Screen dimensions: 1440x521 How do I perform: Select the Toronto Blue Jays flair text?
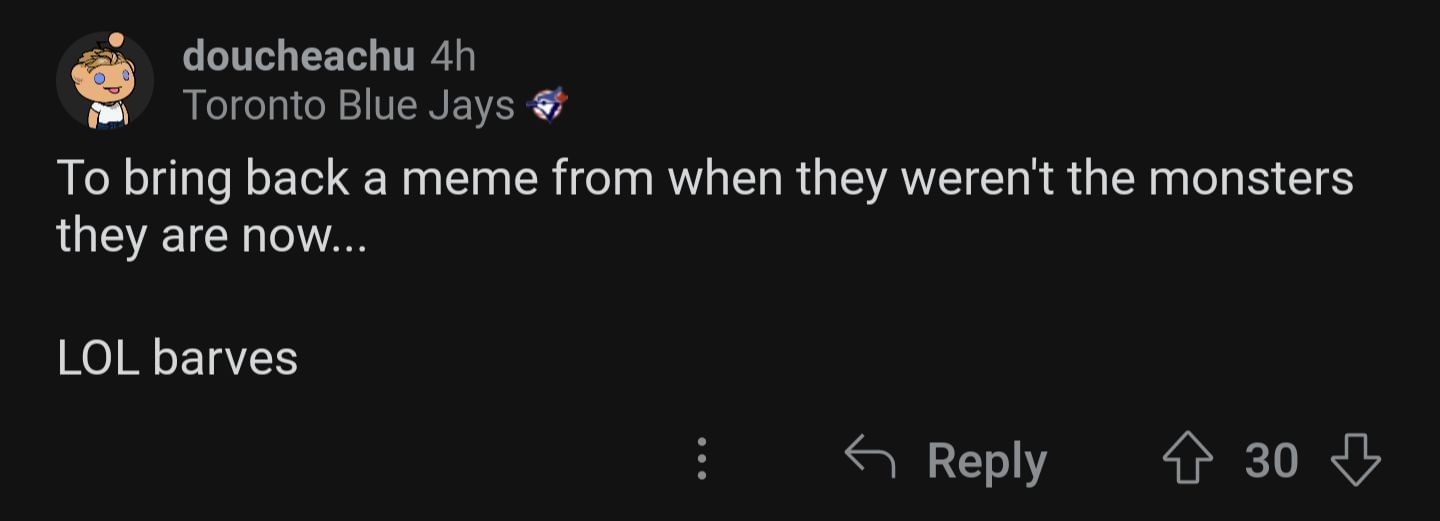click(348, 105)
